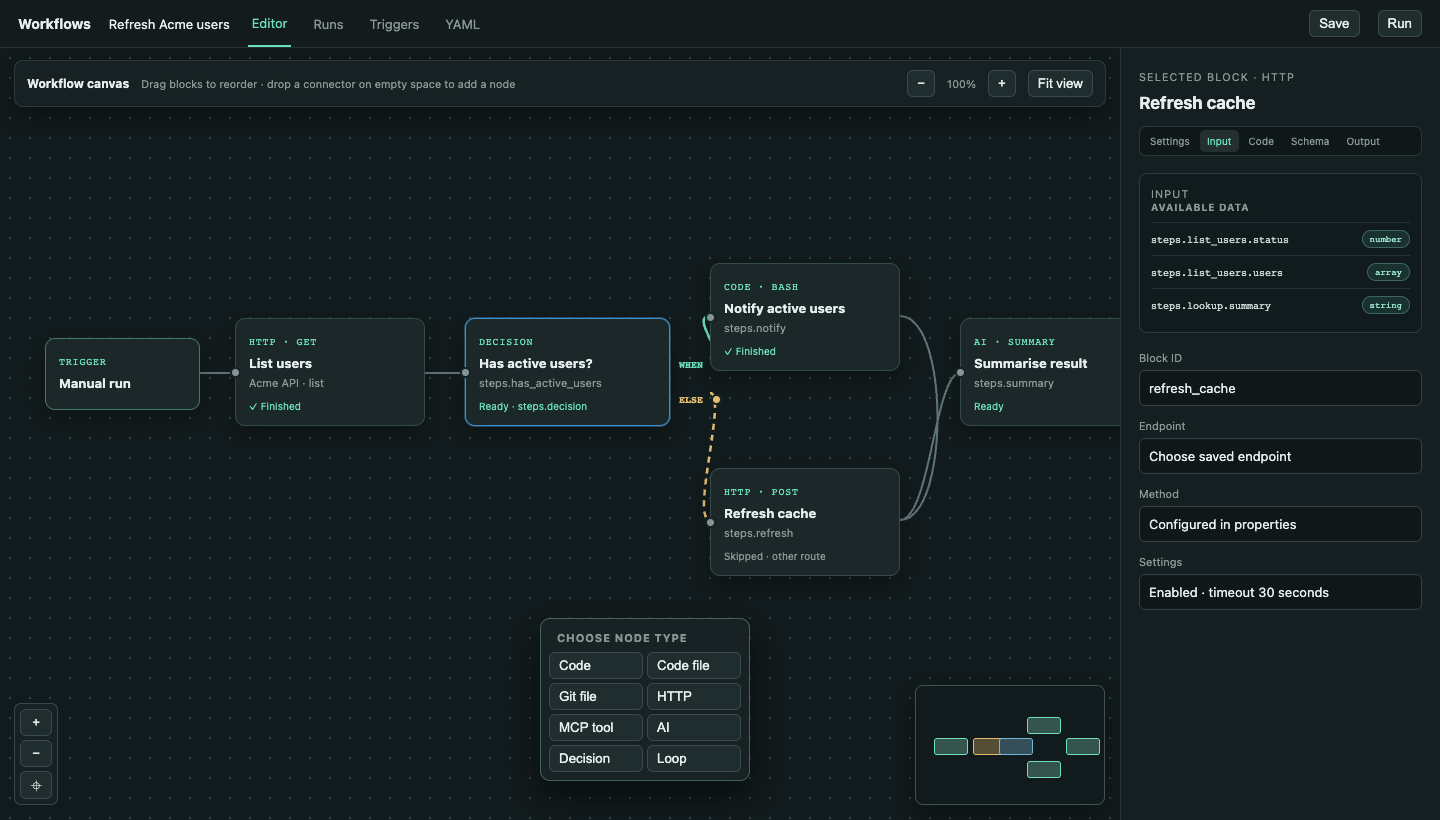The width and height of the screenshot is (1440, 820).
Task: Select the List users HTTP node
Action: pos(330,372)
